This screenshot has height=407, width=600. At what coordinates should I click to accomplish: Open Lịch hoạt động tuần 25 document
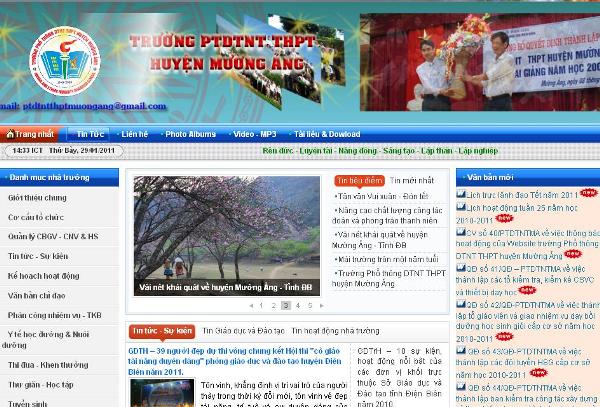pos(517,214)
